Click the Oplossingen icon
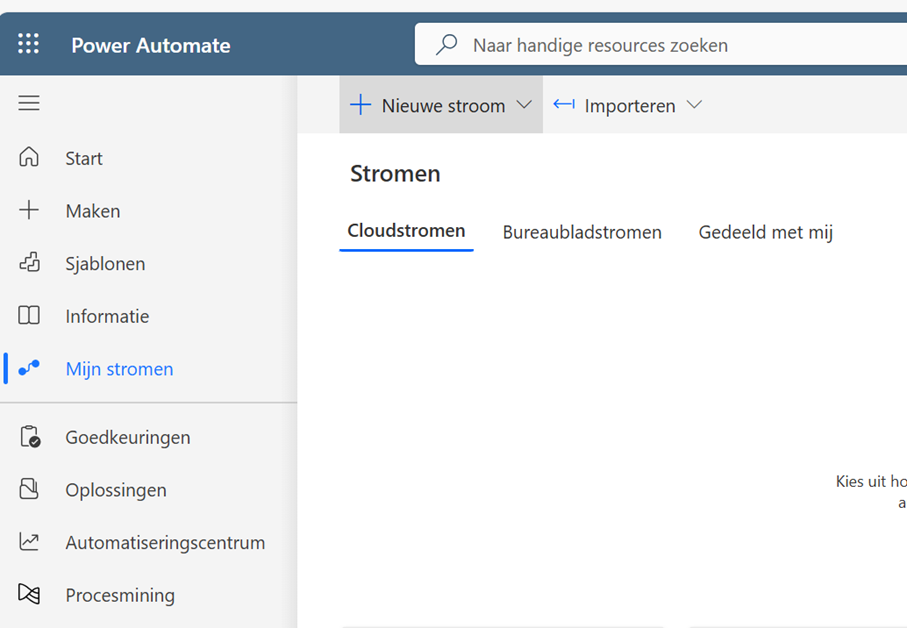Screen dimensions: 907x628 [x=29, y=489]
